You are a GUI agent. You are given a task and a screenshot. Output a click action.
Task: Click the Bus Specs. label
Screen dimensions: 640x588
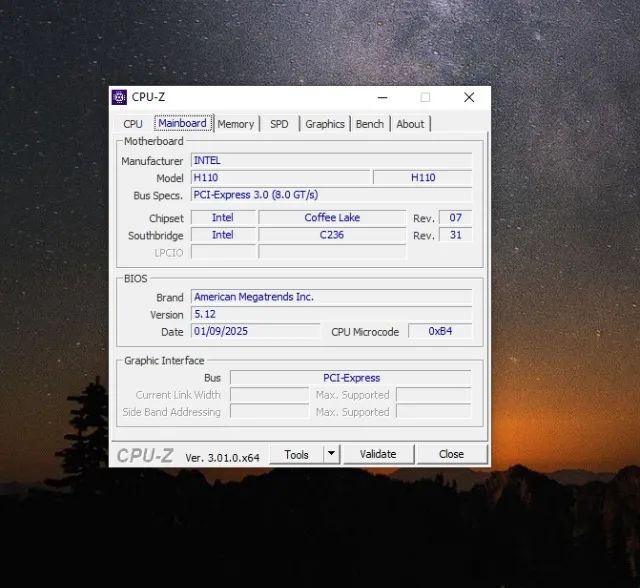(x=158, y=195)
